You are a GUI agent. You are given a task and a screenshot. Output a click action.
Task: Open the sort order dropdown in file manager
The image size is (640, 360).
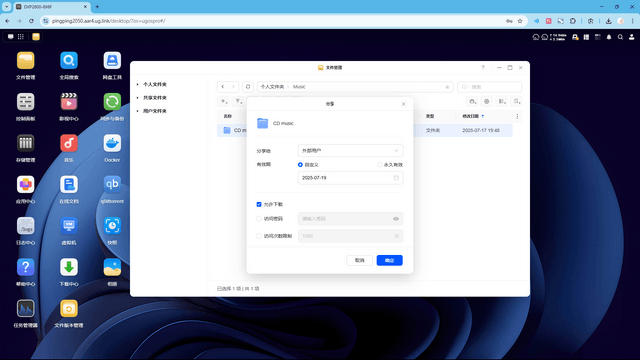point(517,101)
